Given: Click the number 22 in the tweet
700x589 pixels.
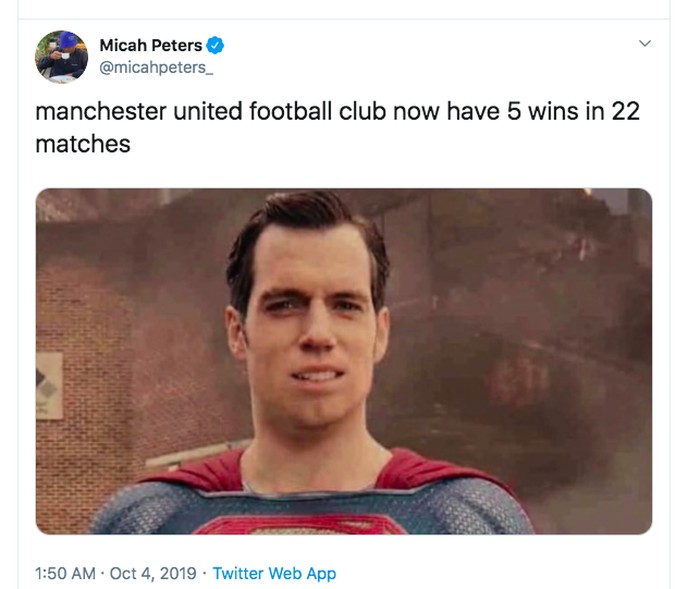Looking at the screenshot, I should 625,111.
